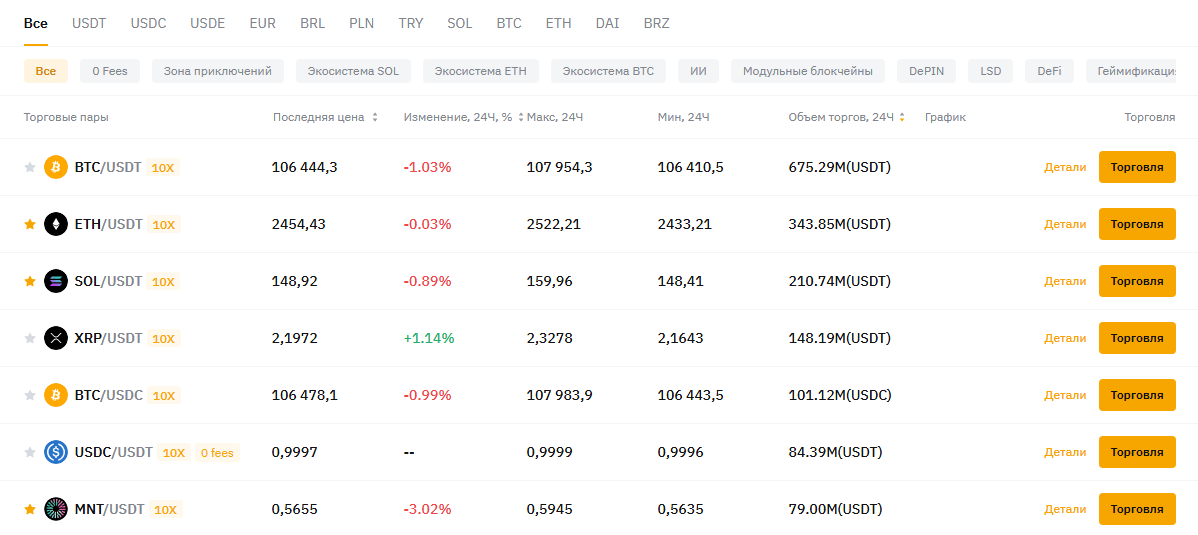Click the USDC coin icon
1198x535 pixels.
[x=56, y=452]
